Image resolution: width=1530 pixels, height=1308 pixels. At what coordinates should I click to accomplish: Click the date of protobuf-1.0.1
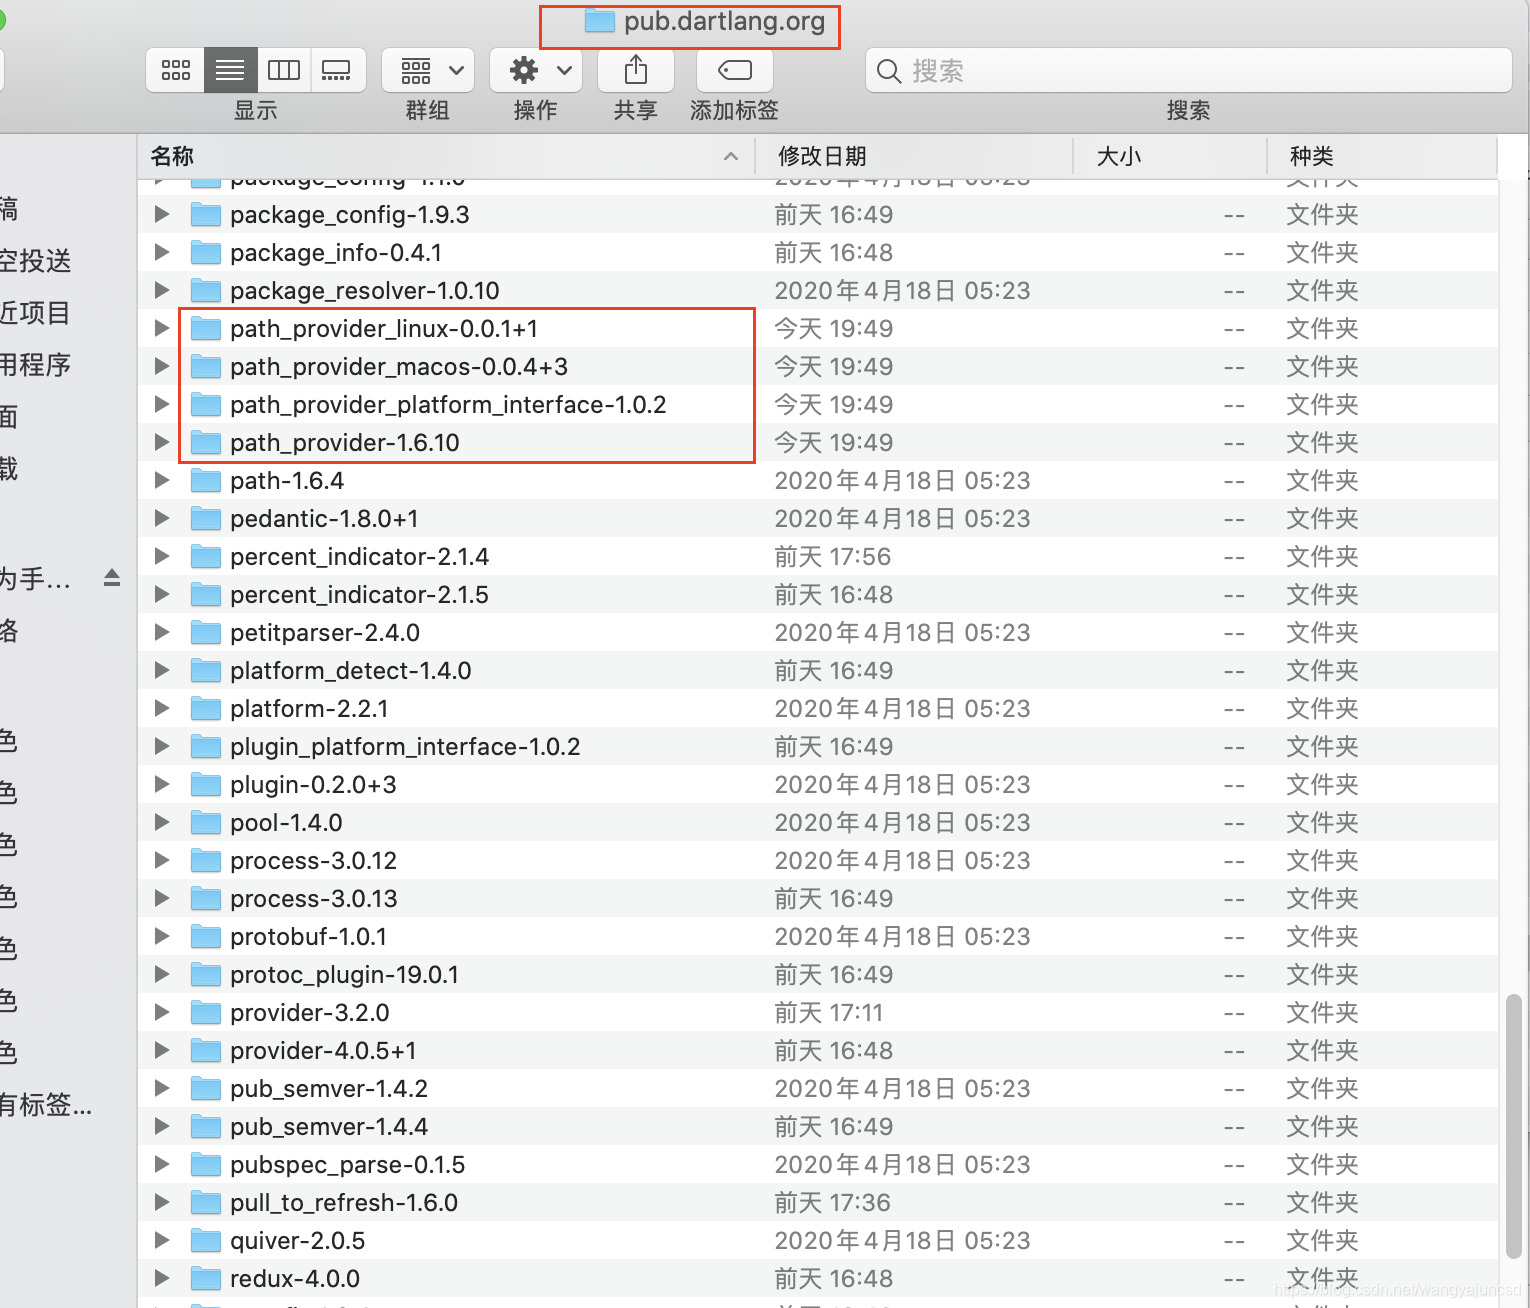pyautogui.click(x=902, y=937)
